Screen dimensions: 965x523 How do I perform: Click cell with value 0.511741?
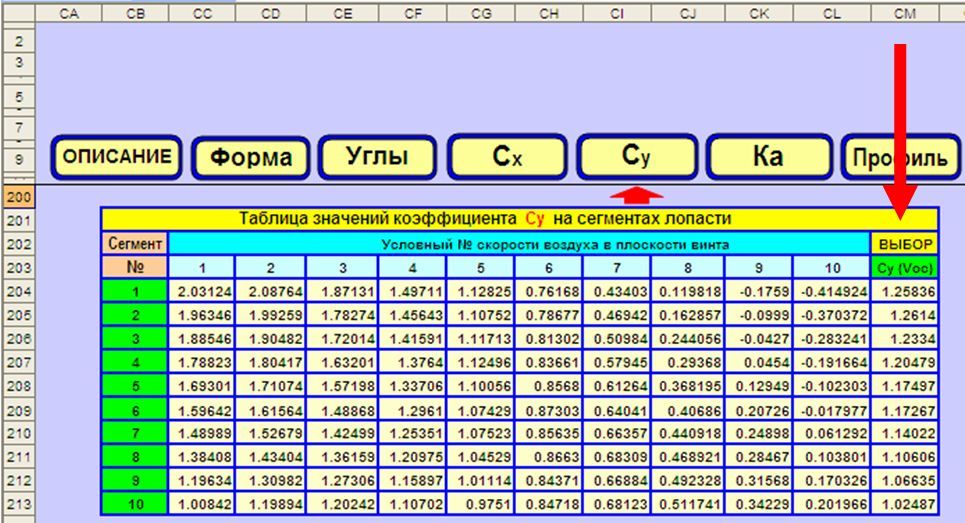coord(688,505)
